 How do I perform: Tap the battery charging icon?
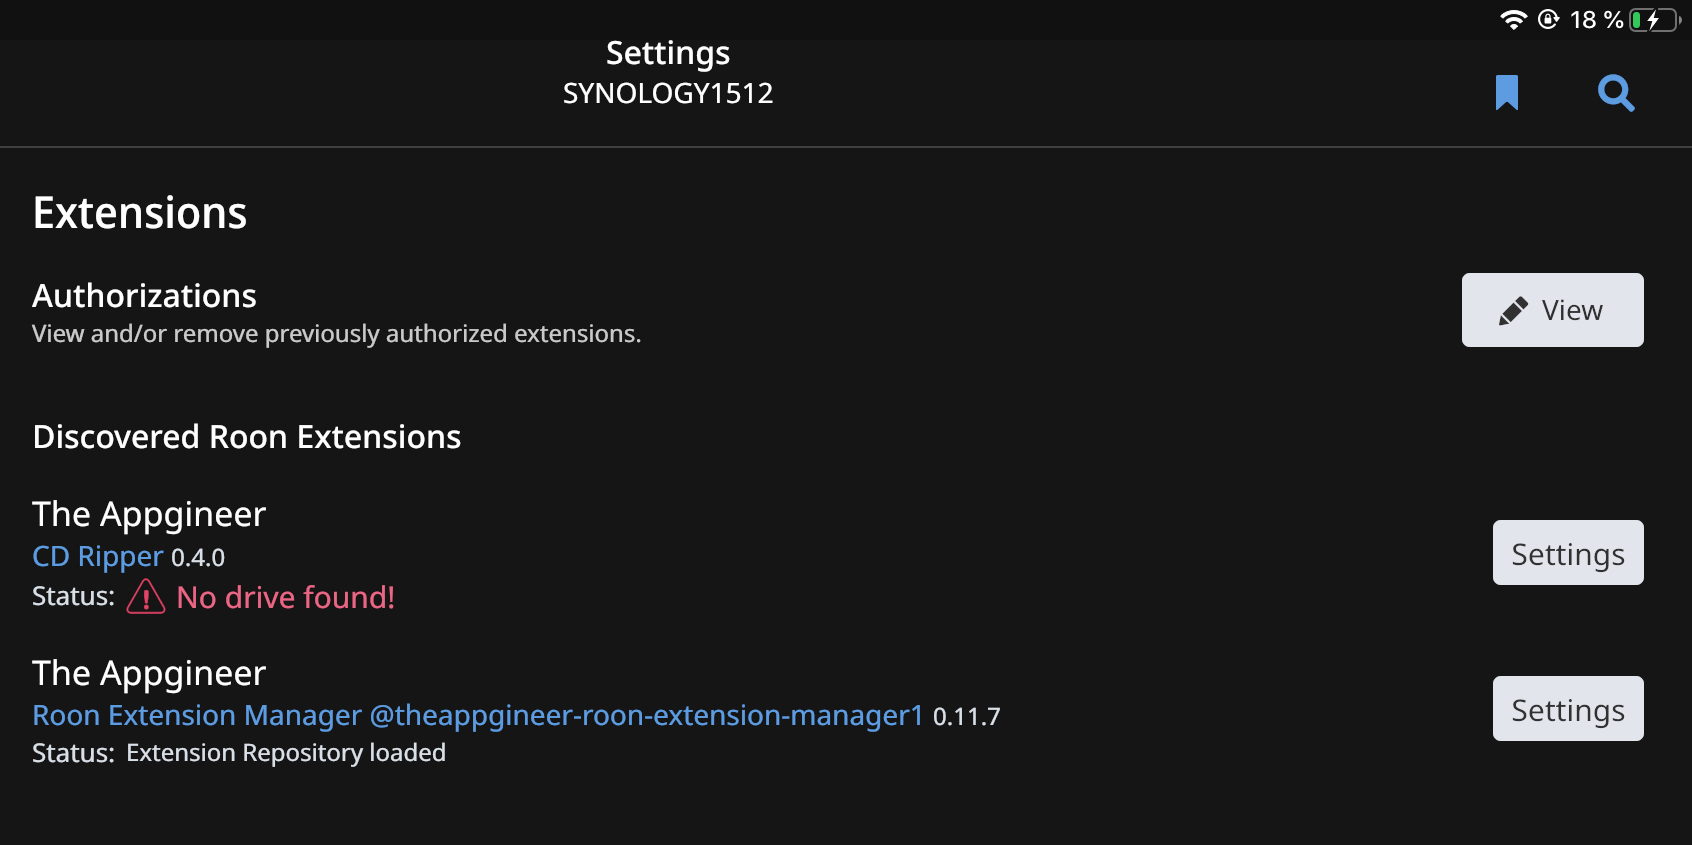coord(1654,20)
